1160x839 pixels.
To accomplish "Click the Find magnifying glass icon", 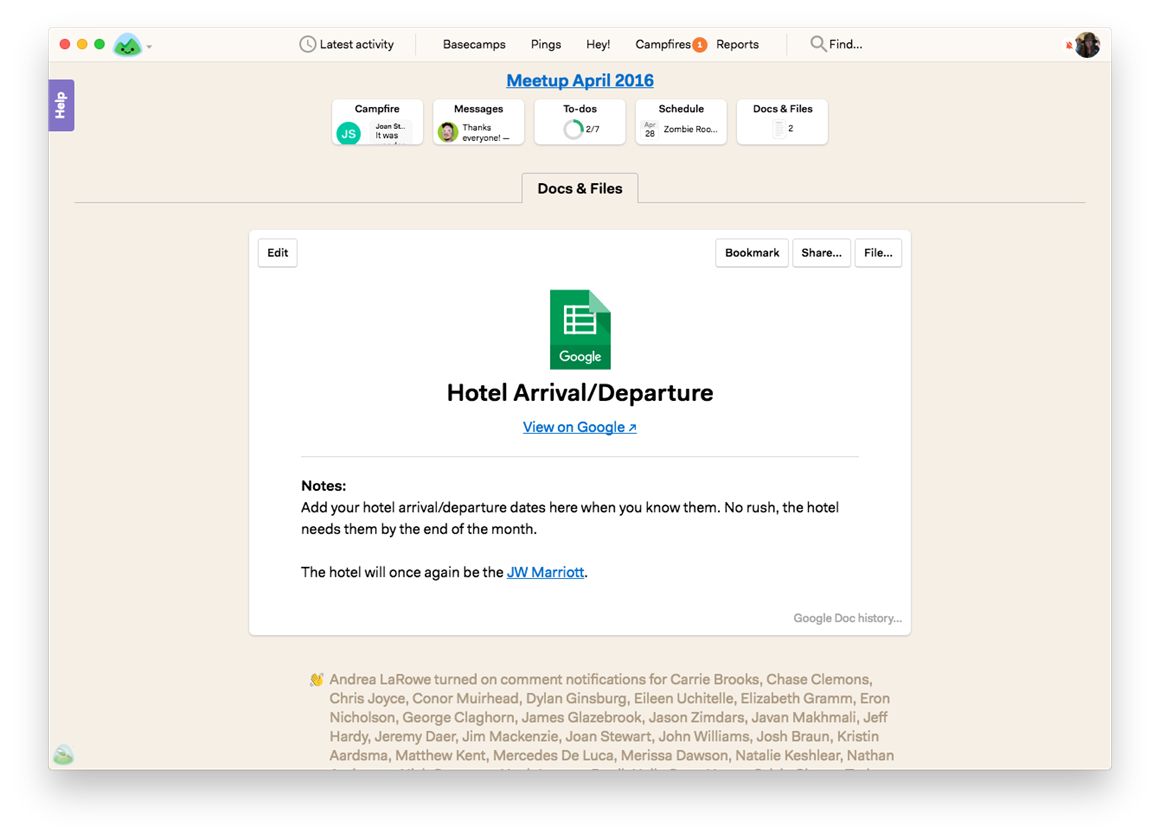I will click(817, 44).
